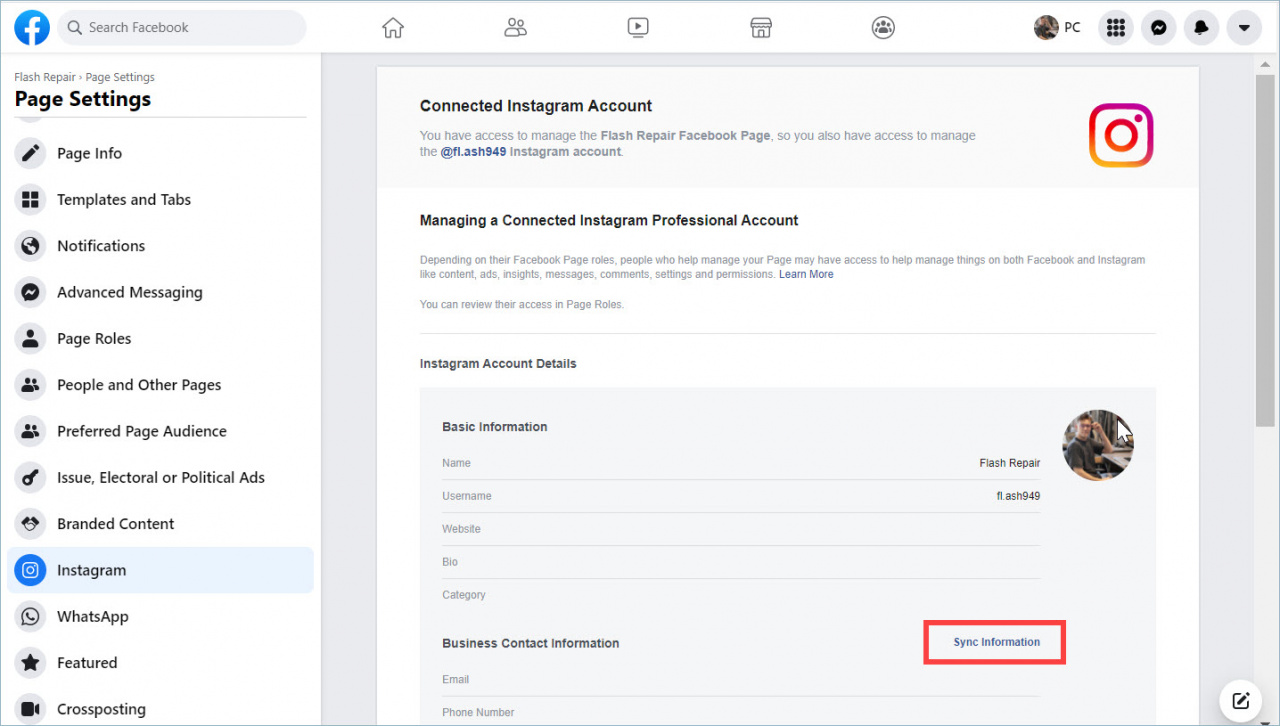Open the Home feed icon
Screen dimensions: 1280x726
click(x=393, y=28)
